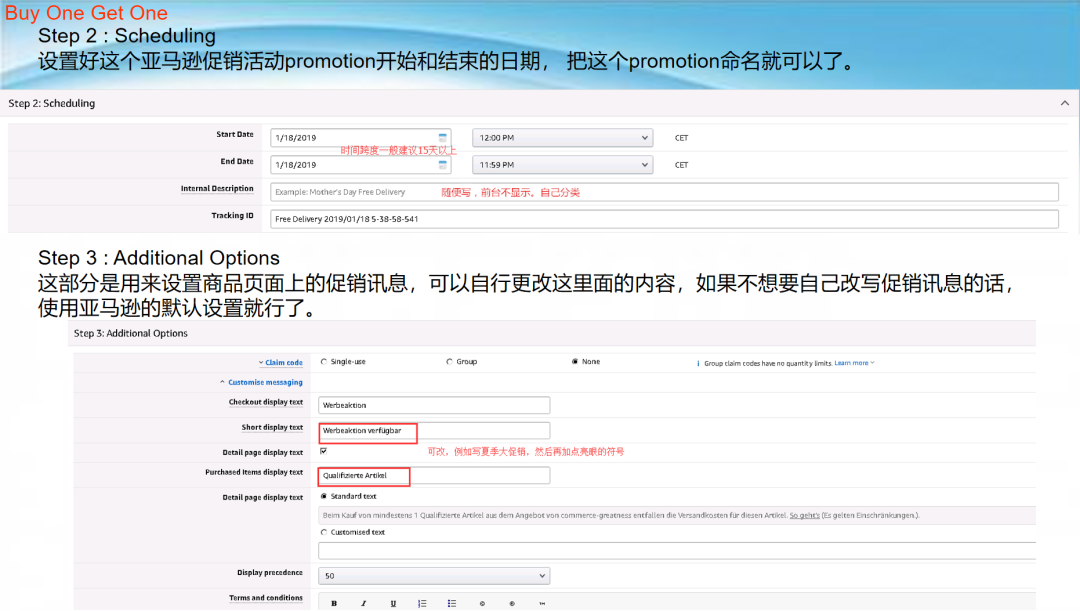Focus the Internal Description field

(664, 192)
